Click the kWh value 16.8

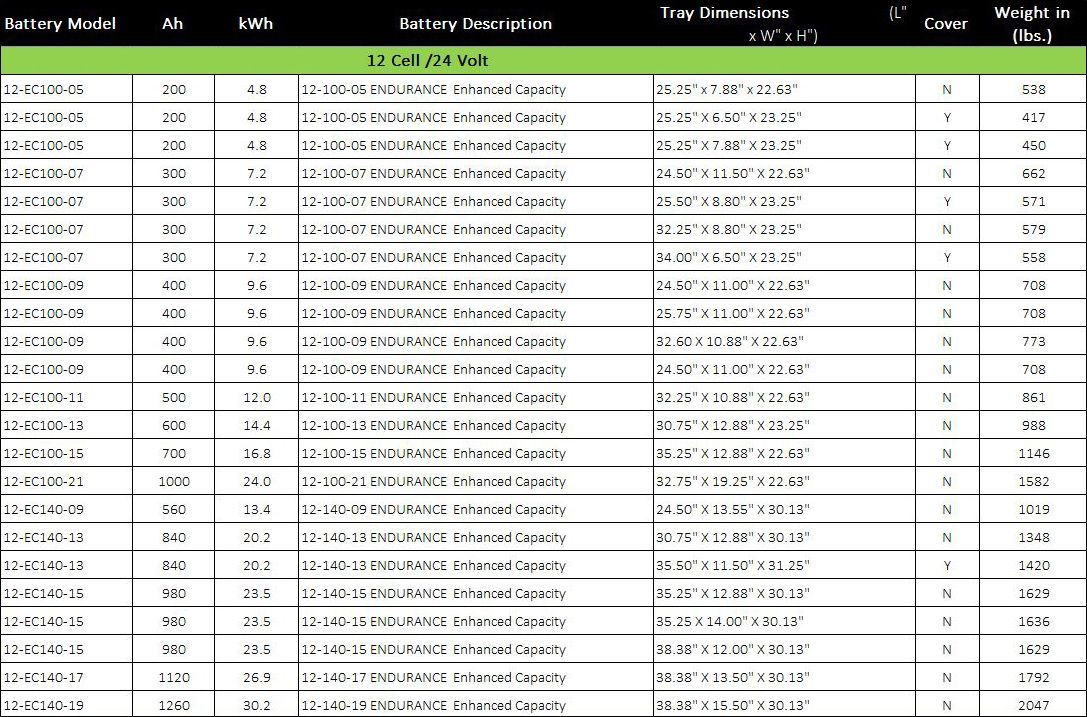(256, 453)
